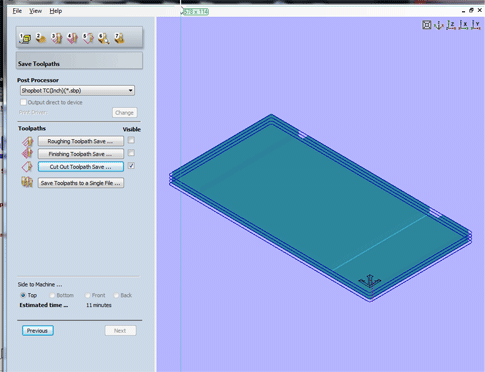
Task: Click Roughing Toolpath Save button
Action: click(x=81, y=141)
